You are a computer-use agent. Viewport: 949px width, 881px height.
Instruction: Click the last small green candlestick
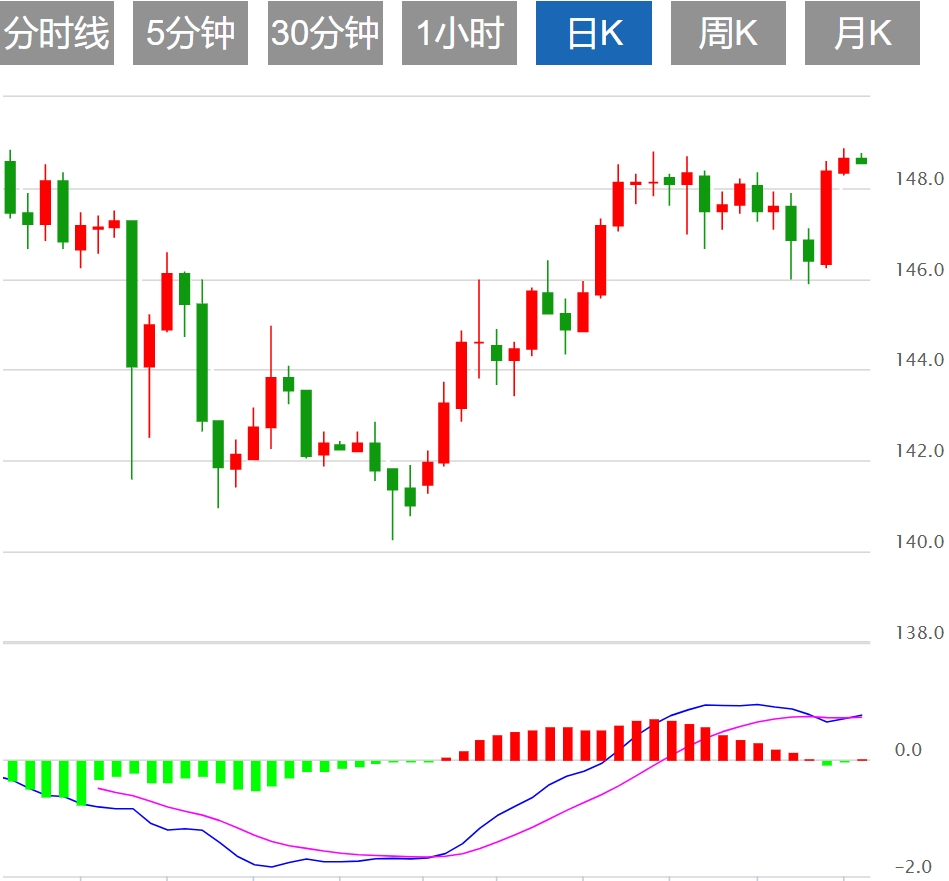point(861,160)
